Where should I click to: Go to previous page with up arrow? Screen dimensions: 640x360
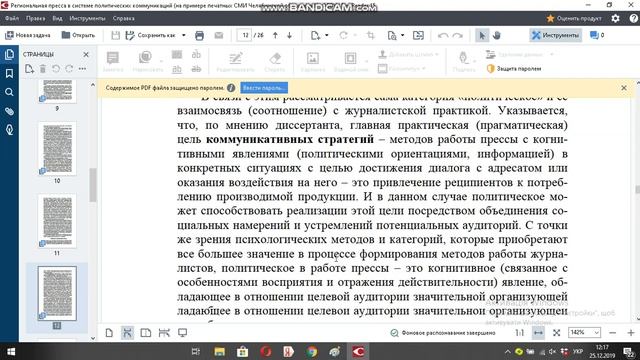click(275, 36)
